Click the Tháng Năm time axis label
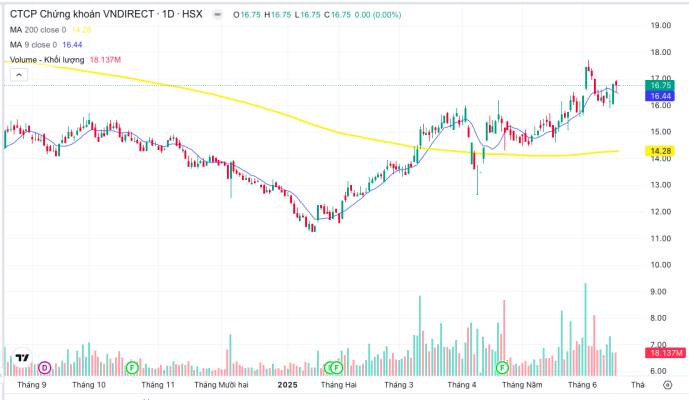The width and height of the screenshot is (689, 400). (x=522, y=385)
